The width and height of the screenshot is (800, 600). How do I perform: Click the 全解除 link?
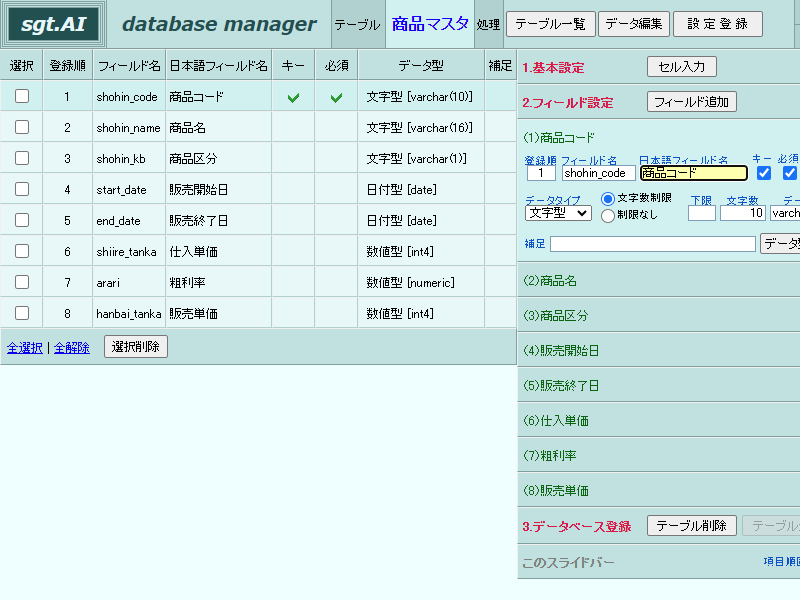pyautogui.click(x=71, y=348)
